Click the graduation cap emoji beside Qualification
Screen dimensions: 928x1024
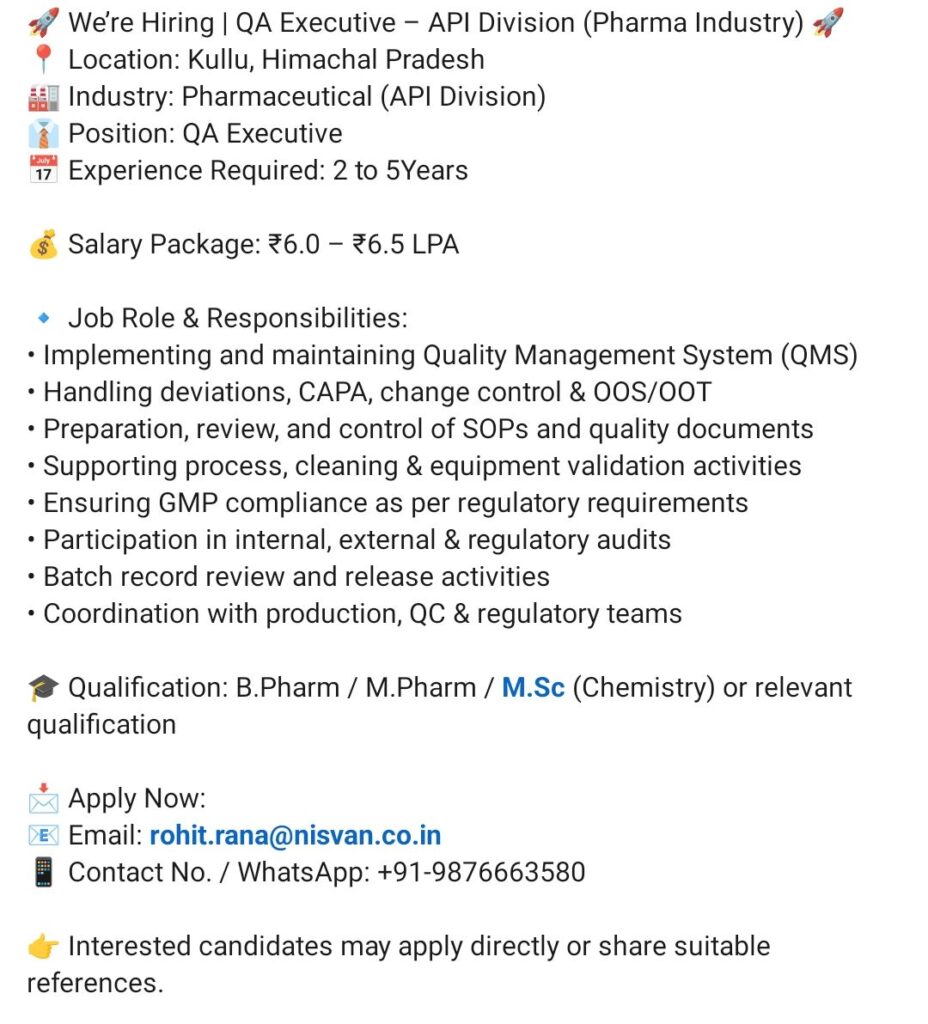coord(43,688)
